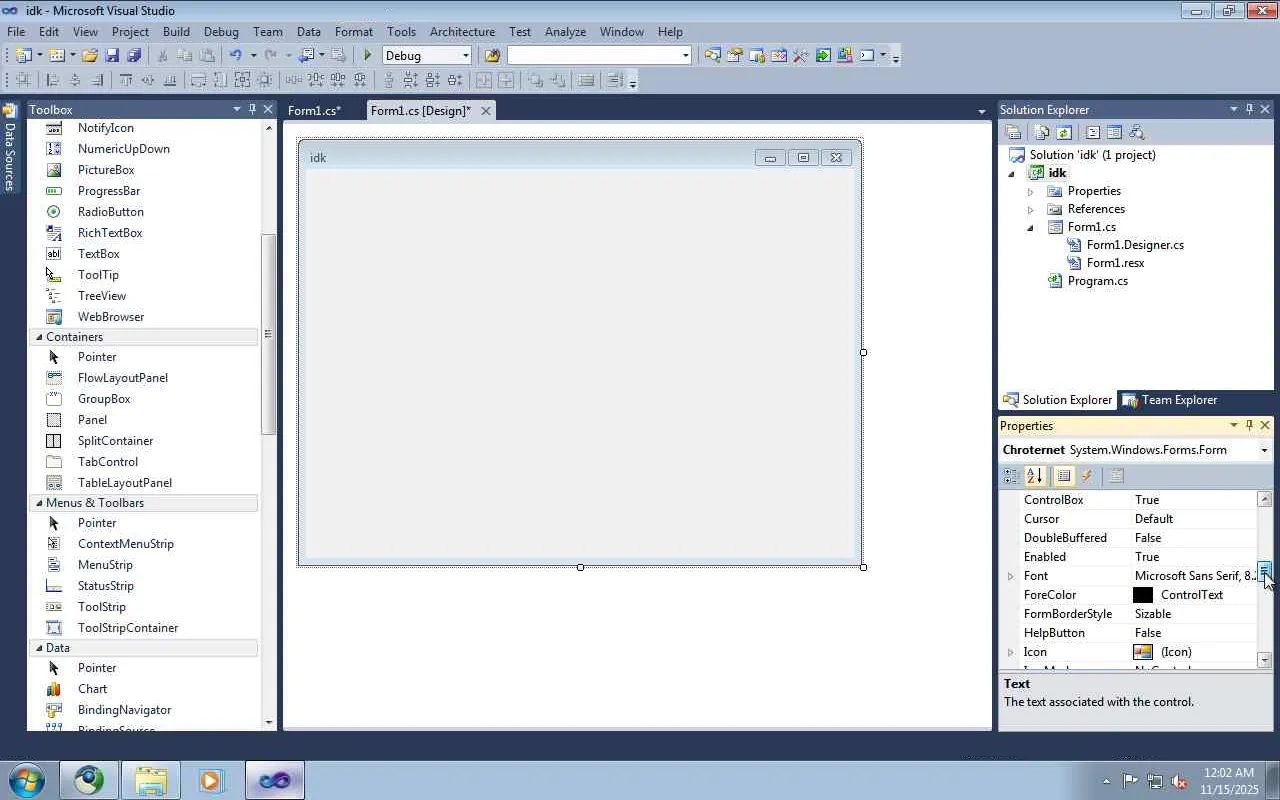Select the WebBrowser control in Toolbox
This screenshot has width=1280, height=800.
111,317
